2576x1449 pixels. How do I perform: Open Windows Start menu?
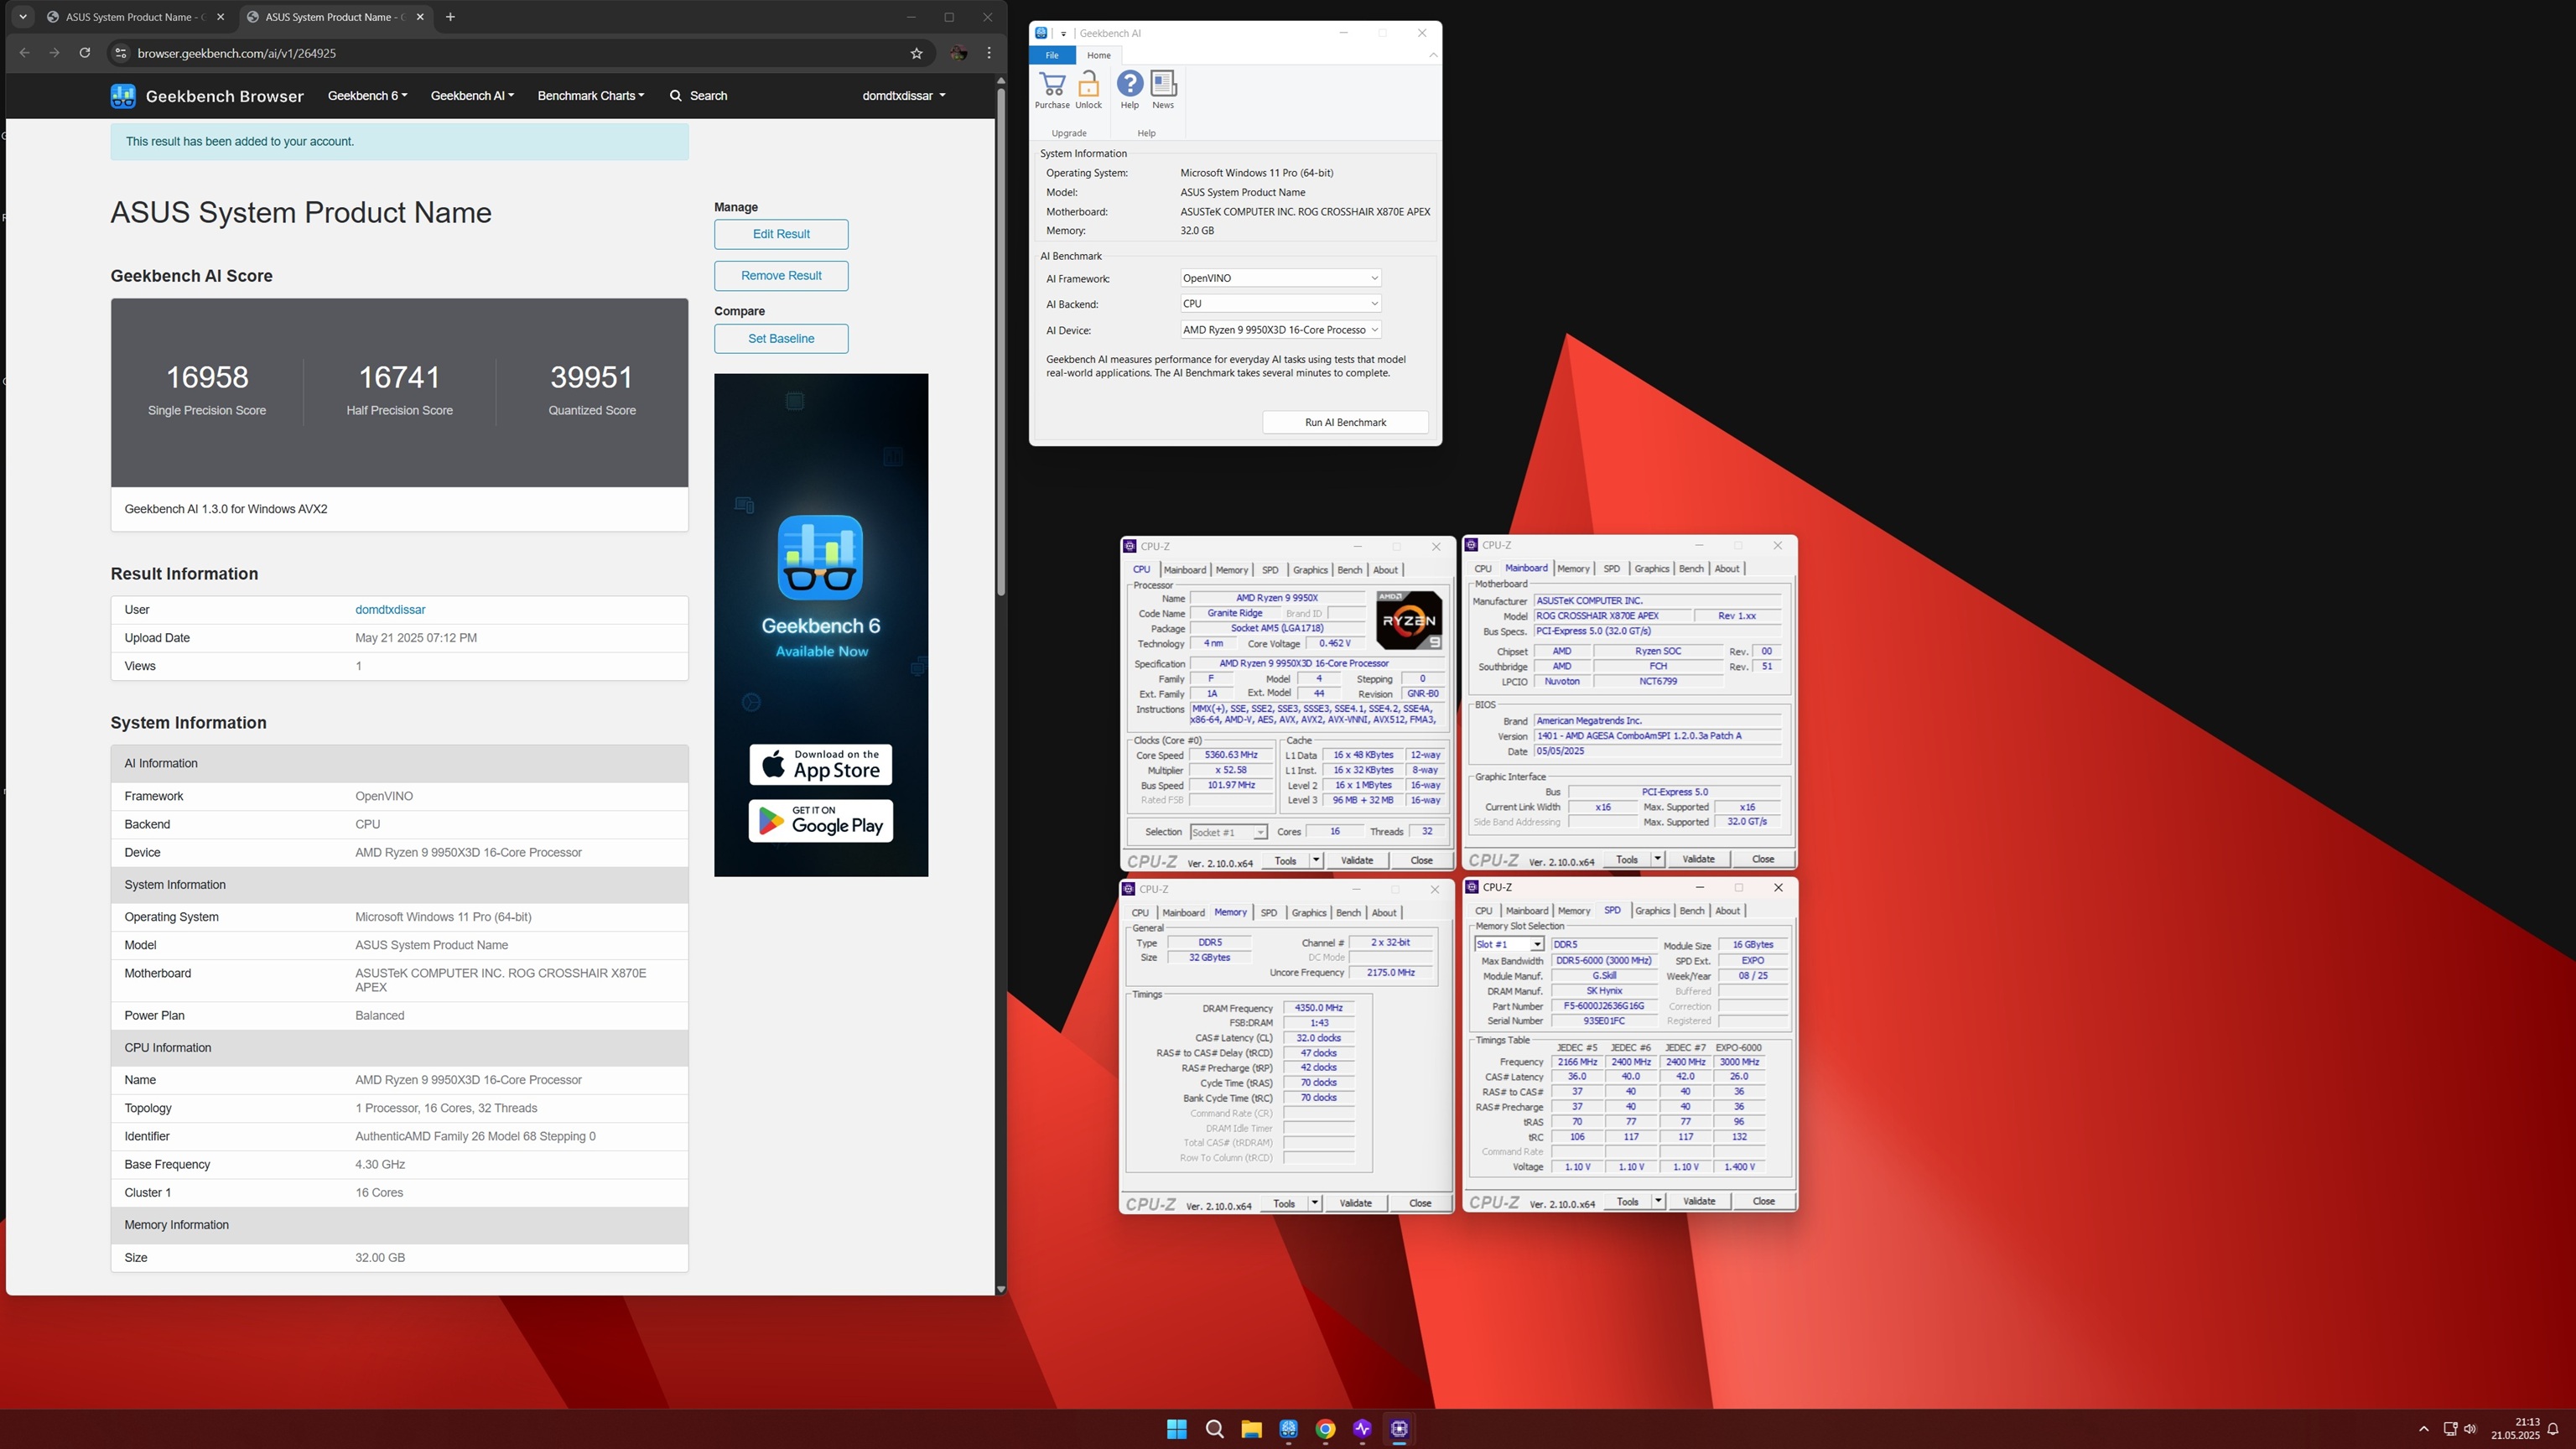coord(1177,1428)
